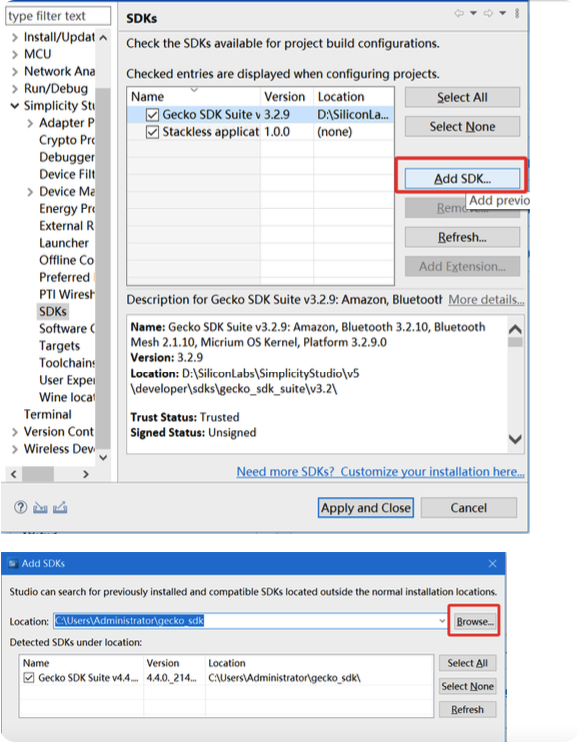Click the export preferences icon
The width and height of the screenshot is (579, 742).
click(x=60, y=508)
